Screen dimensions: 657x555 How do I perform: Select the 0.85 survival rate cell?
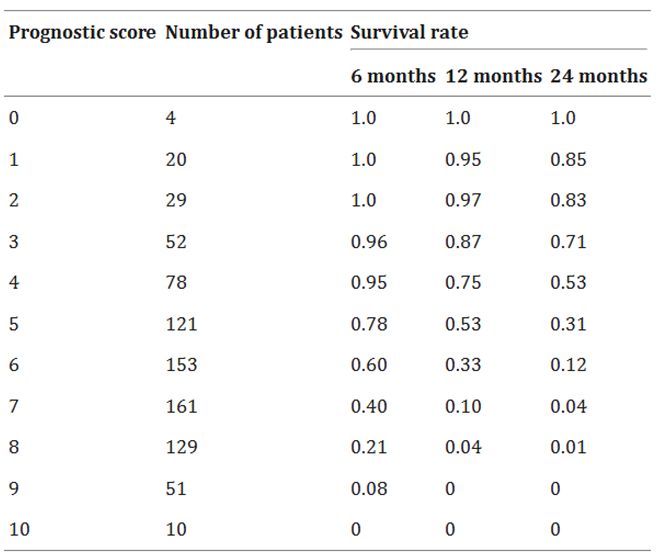coord(568,159)
